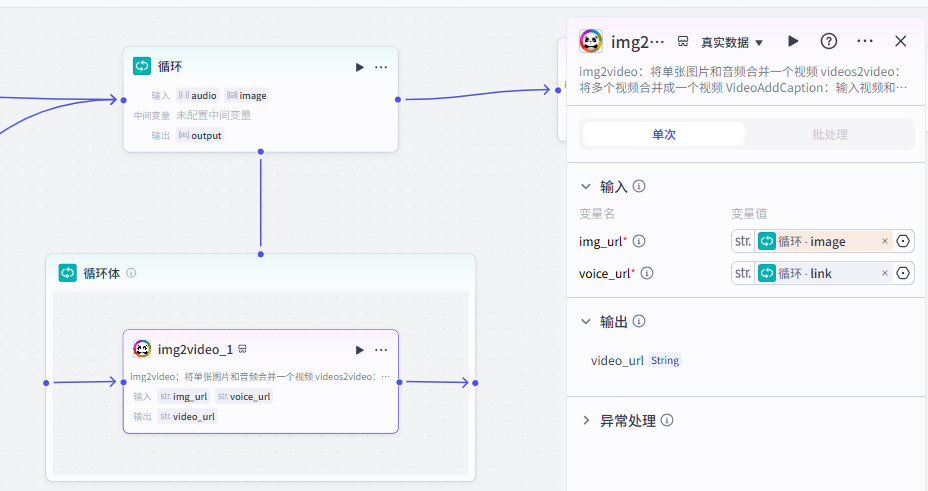Click img2video_1 node output connector dot

pos(399,382)
